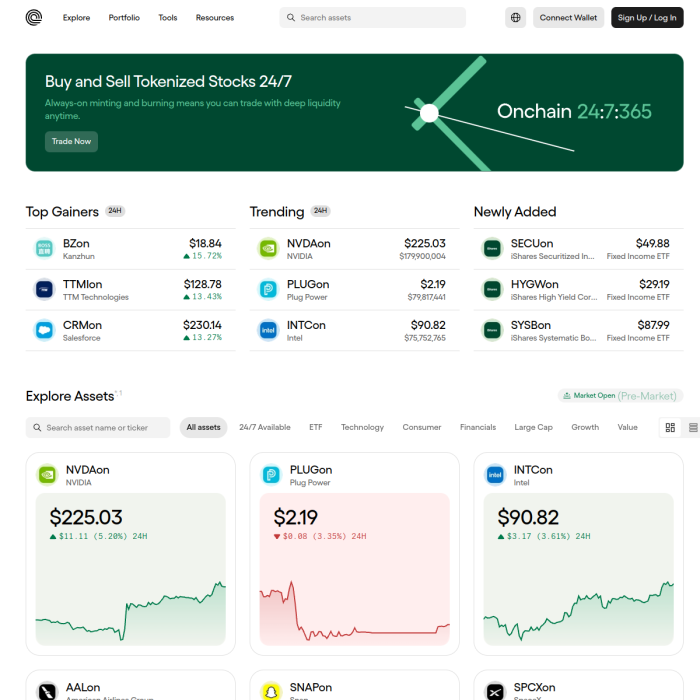Filter assets by Value
Screen dimensions: 700x700
628,428
